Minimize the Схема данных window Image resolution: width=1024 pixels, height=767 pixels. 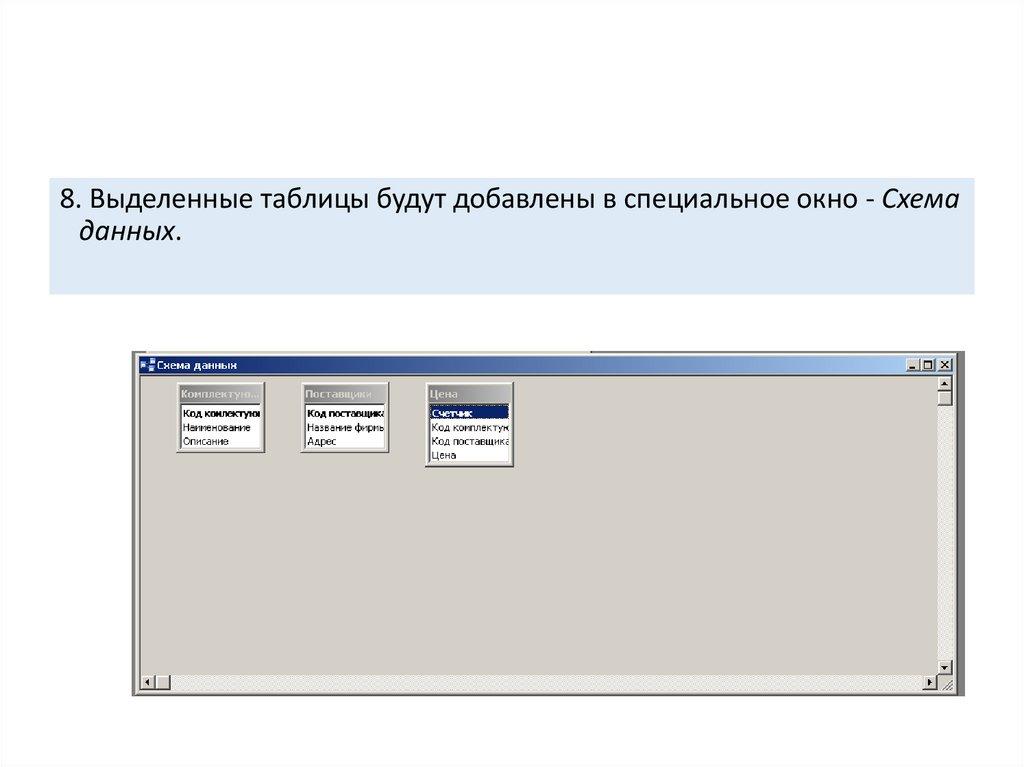[x=913, y=365]
